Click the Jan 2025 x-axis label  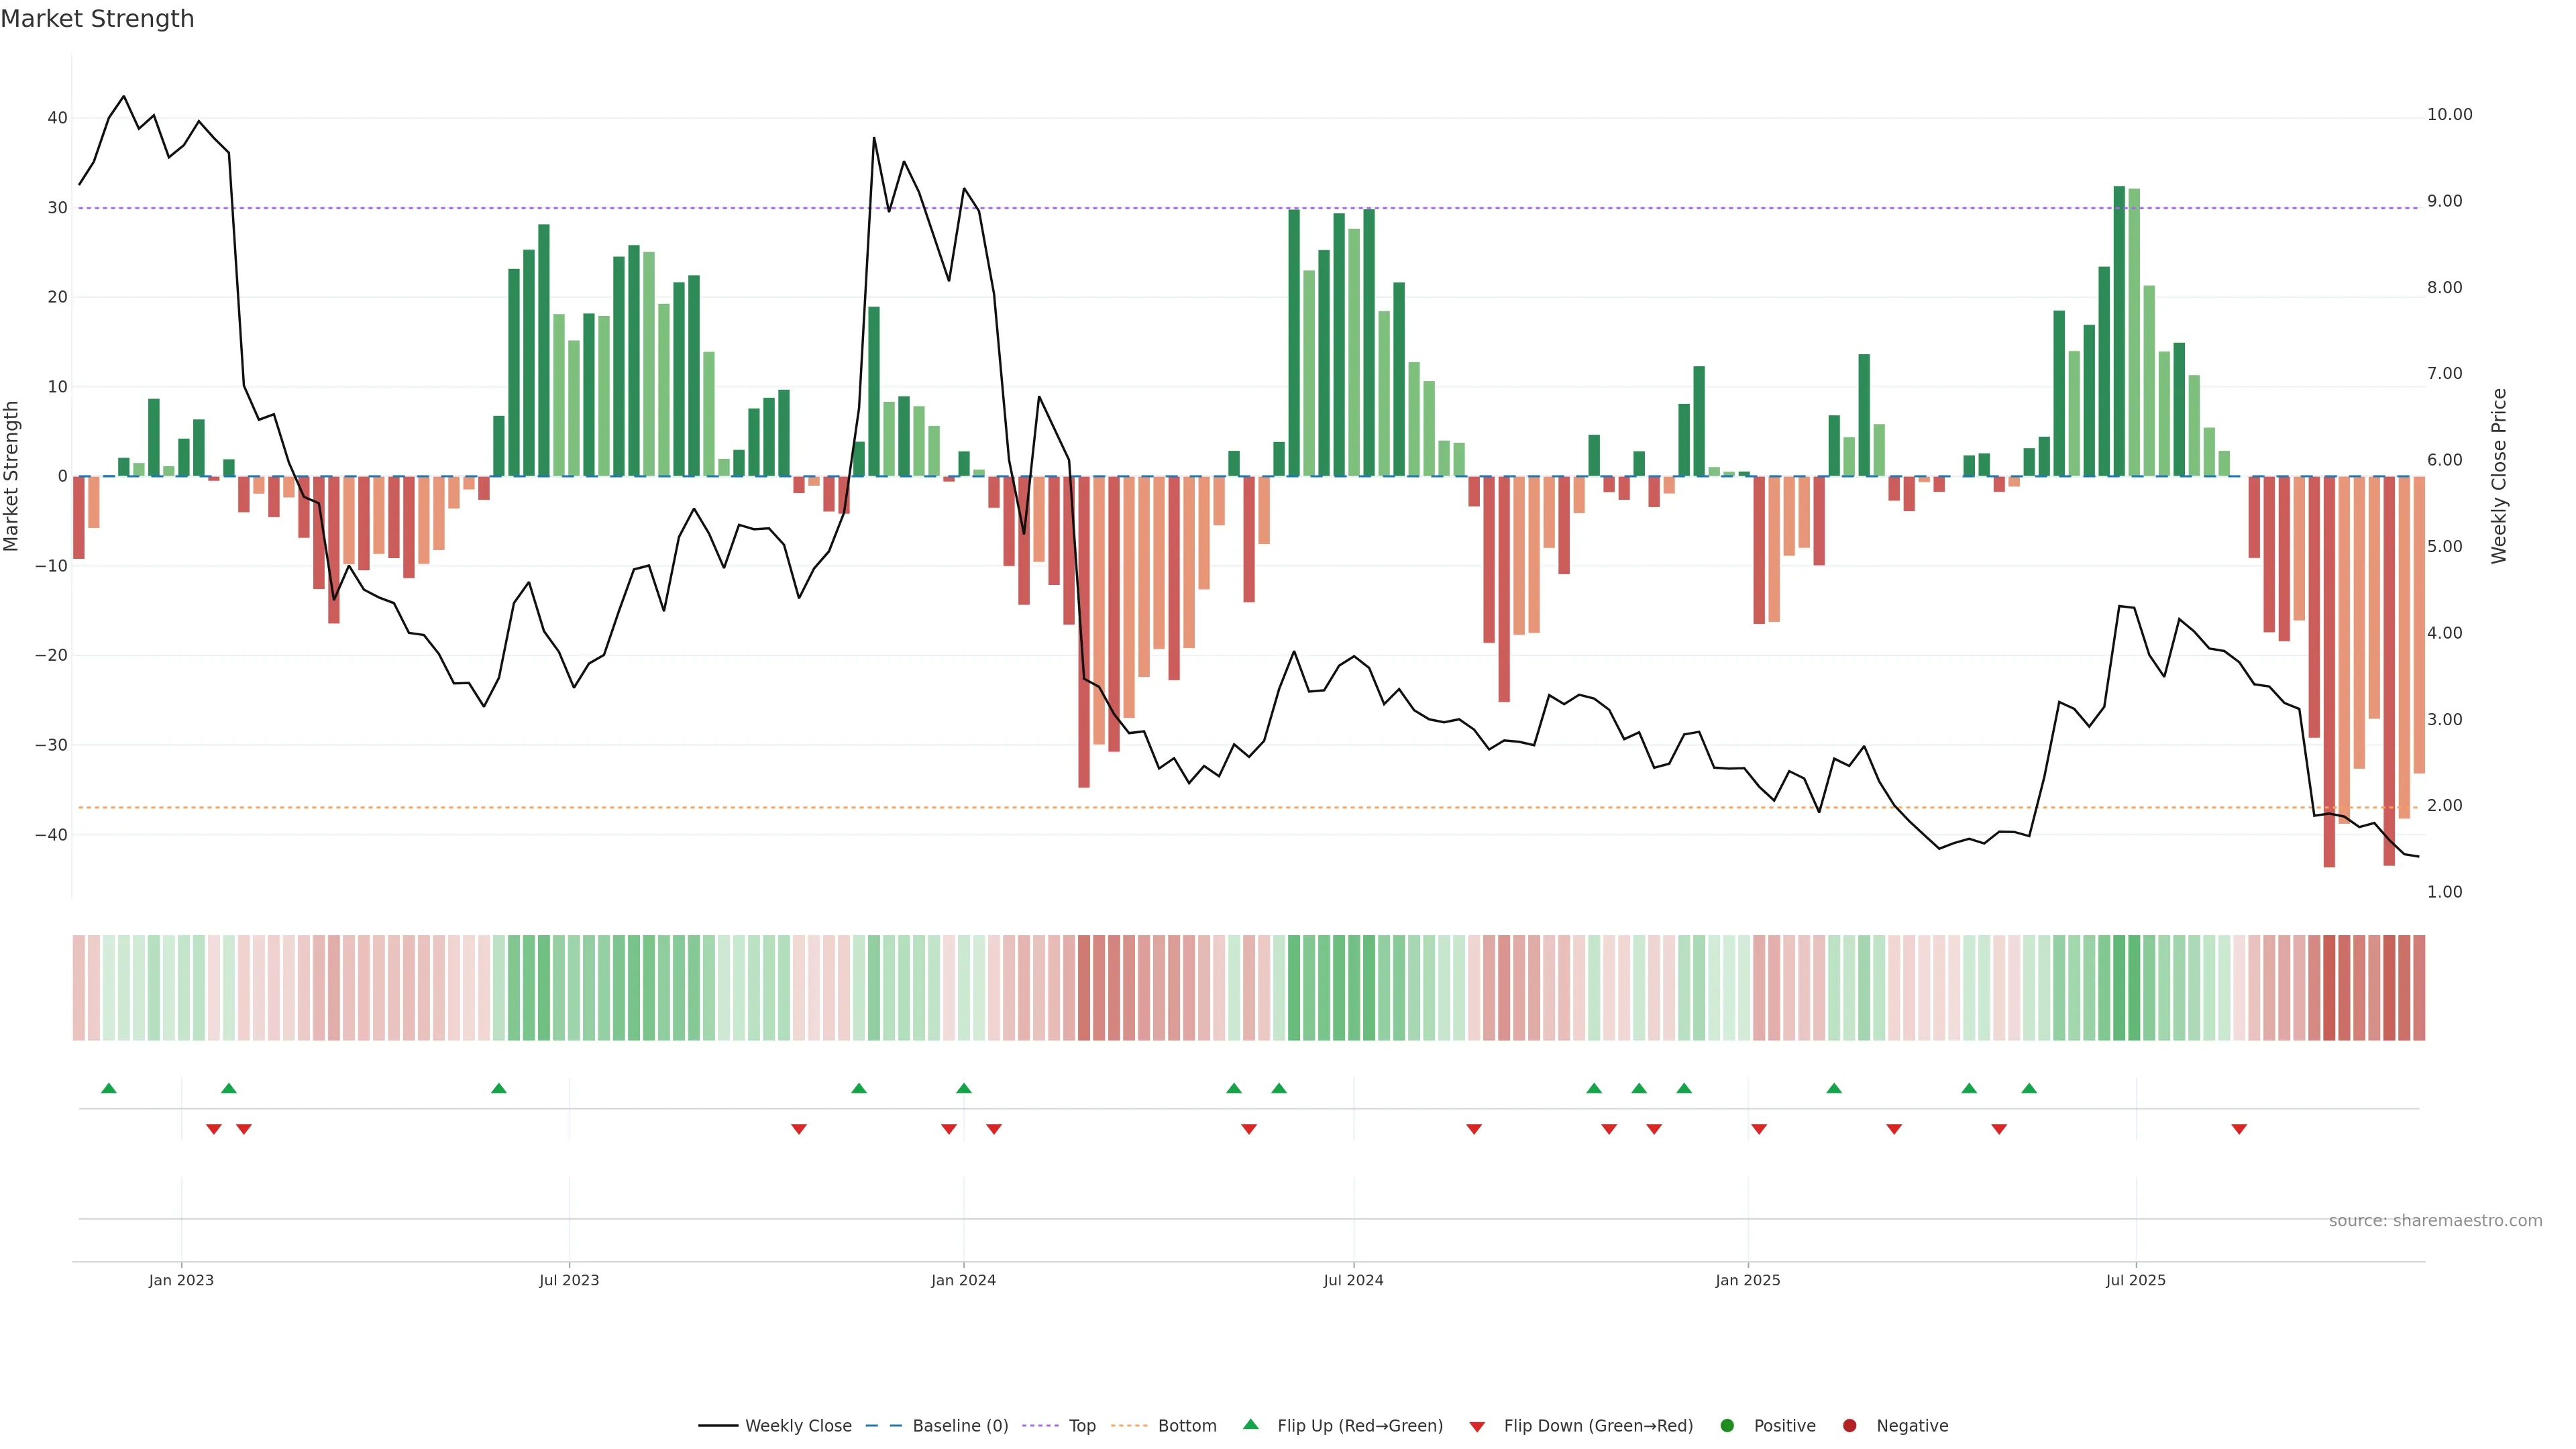click(1747, 1280)
